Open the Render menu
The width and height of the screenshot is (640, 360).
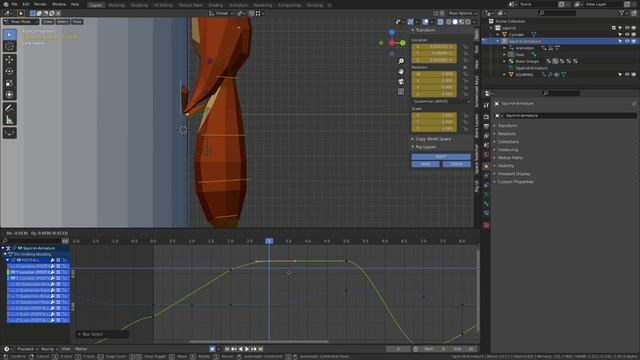point(40,4)
